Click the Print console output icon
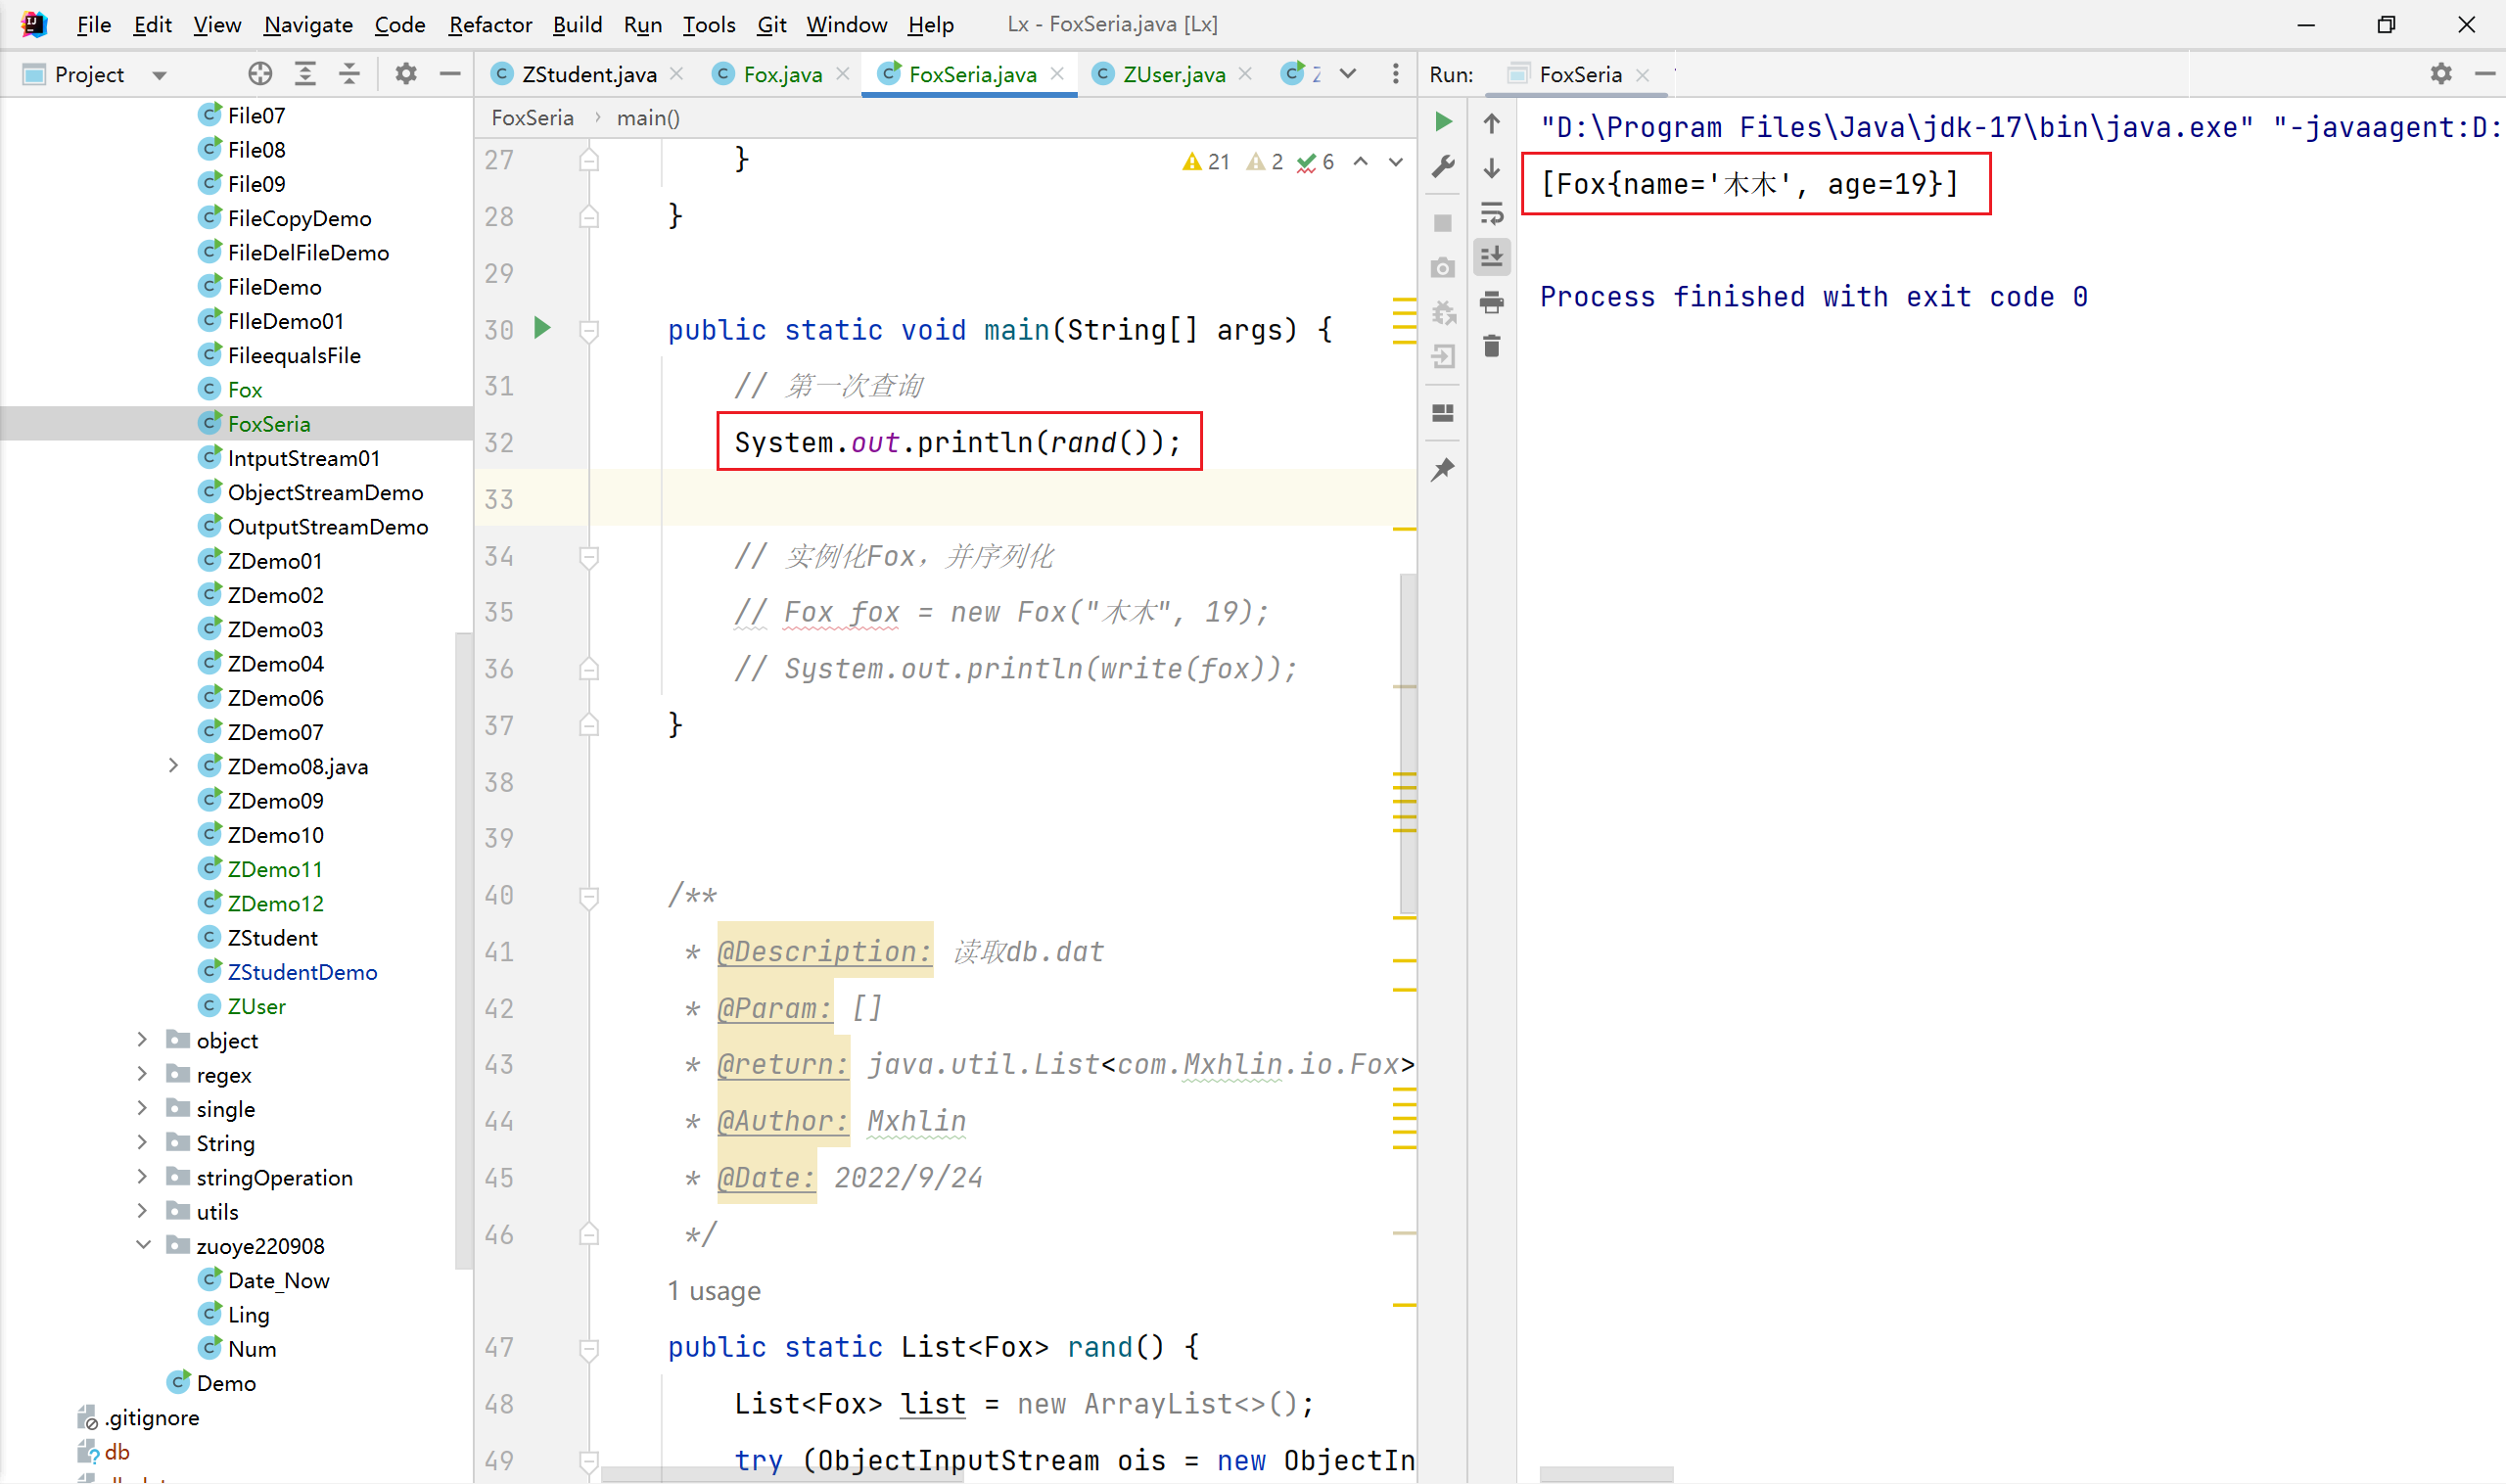Screen dimensions: 2506x1484 point(1491,301)
